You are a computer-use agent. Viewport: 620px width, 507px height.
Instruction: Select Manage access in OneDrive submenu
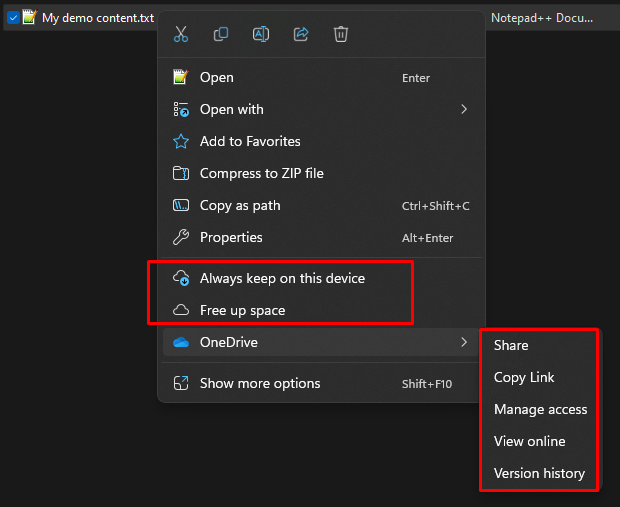coord(540,409)
